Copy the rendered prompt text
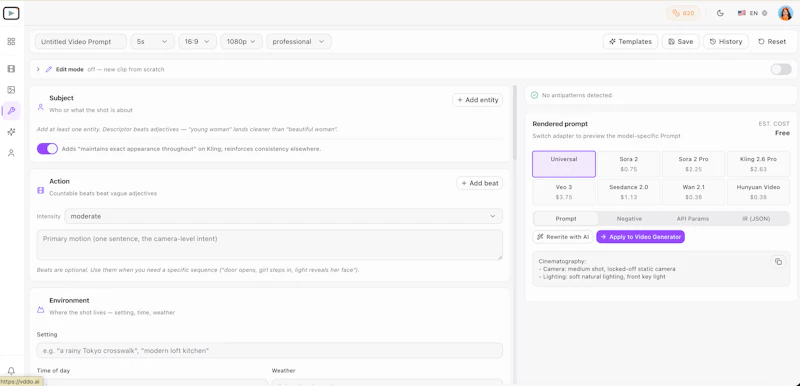Image resolution: width=800 pixels, height=386 pixels. 778,262
